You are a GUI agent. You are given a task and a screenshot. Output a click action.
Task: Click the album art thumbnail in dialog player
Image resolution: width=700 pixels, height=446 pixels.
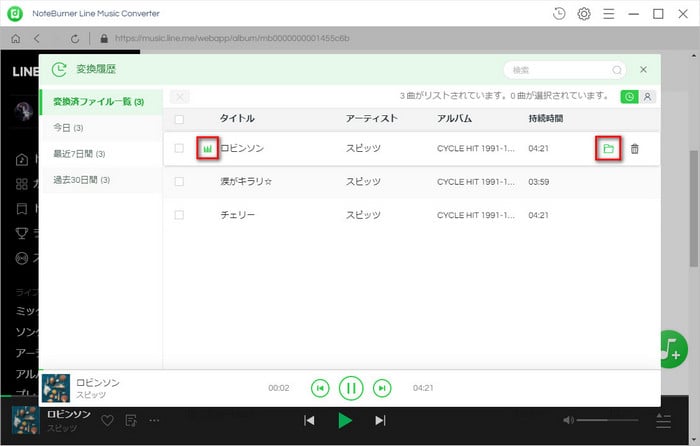pyautogui.click(x=56, y=388)
